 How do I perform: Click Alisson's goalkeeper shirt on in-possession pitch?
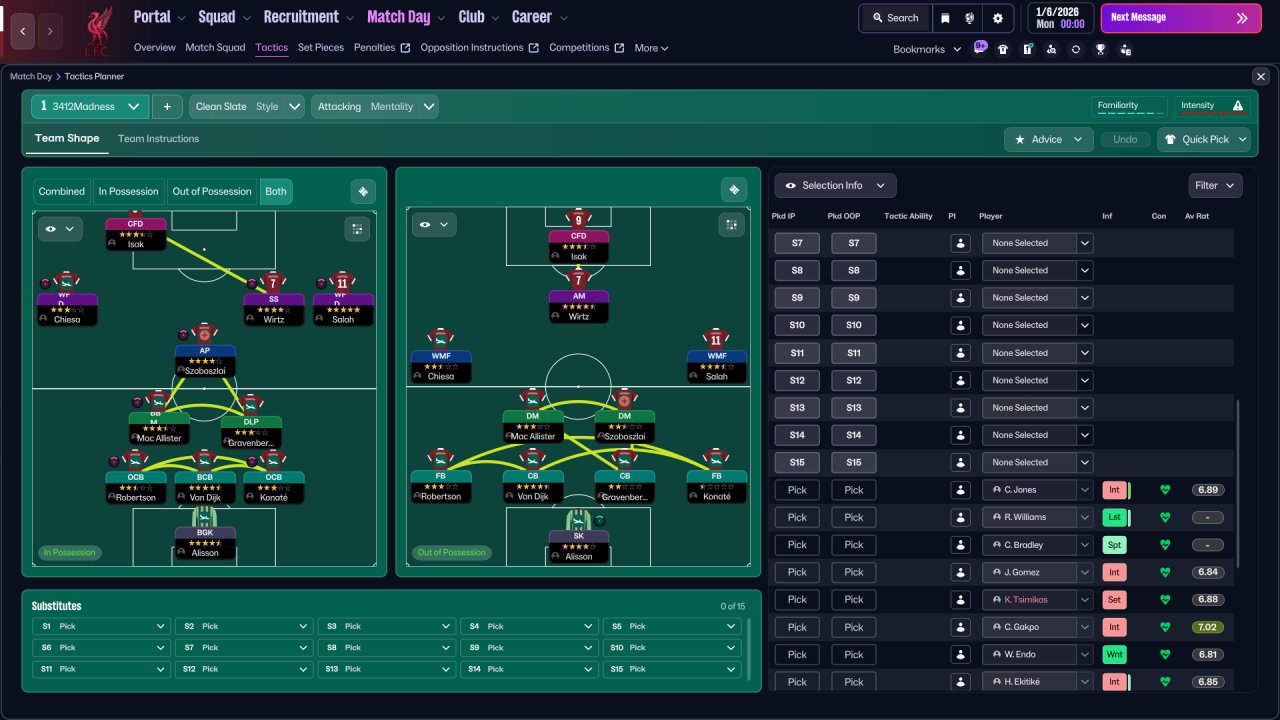[x=204, y=517]
